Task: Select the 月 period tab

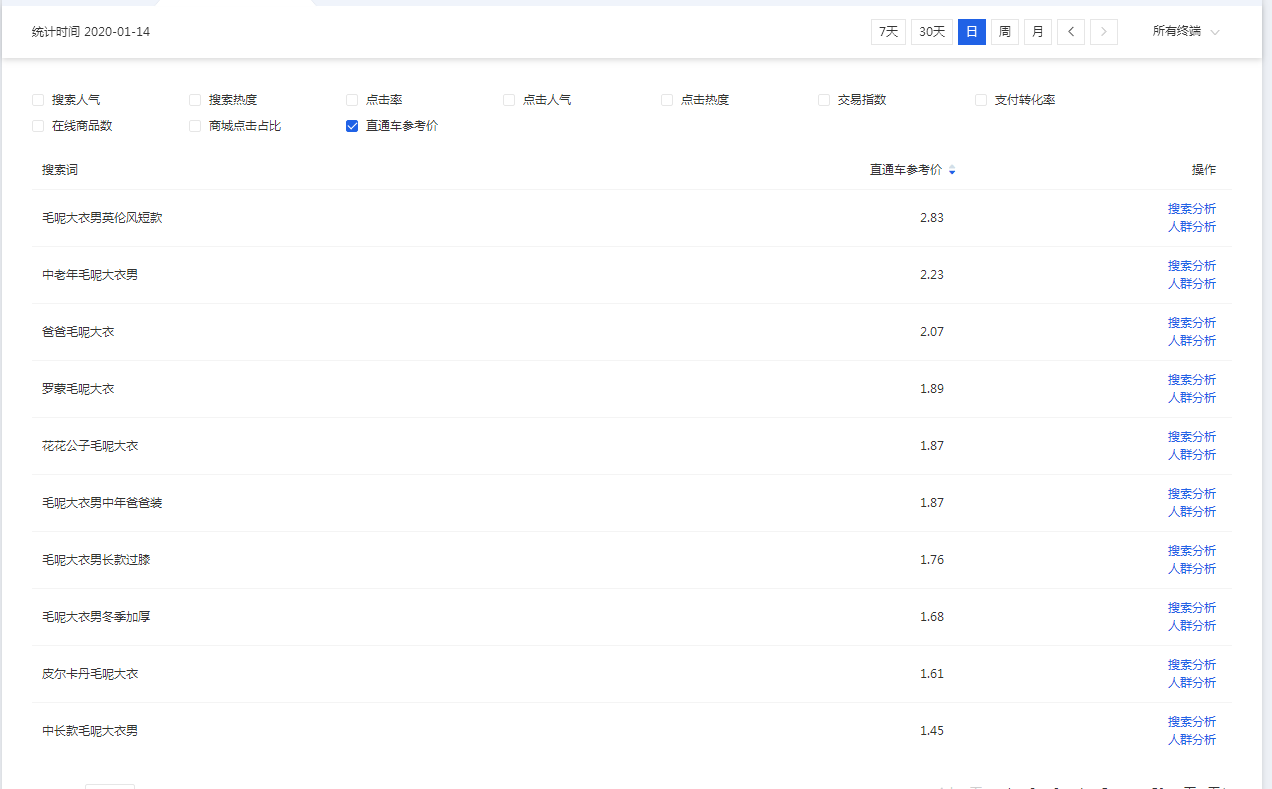Action: (x=1037, y=32)
